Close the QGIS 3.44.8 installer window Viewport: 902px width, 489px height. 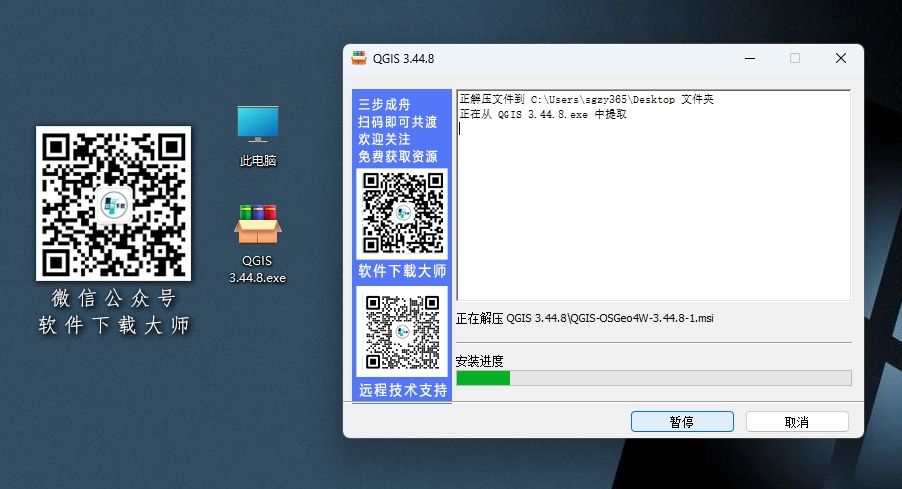[840, 58]
